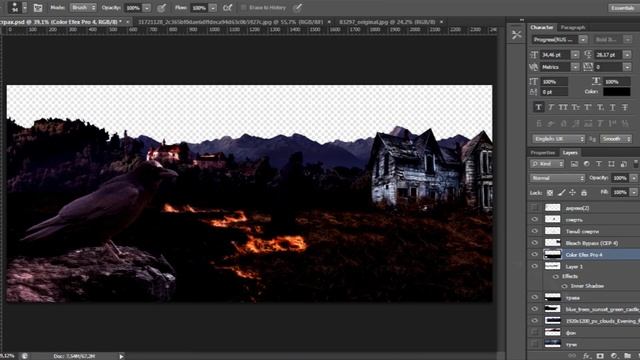Toggle All Caps text style
The image size is (640, 360).
pos(563,107)
